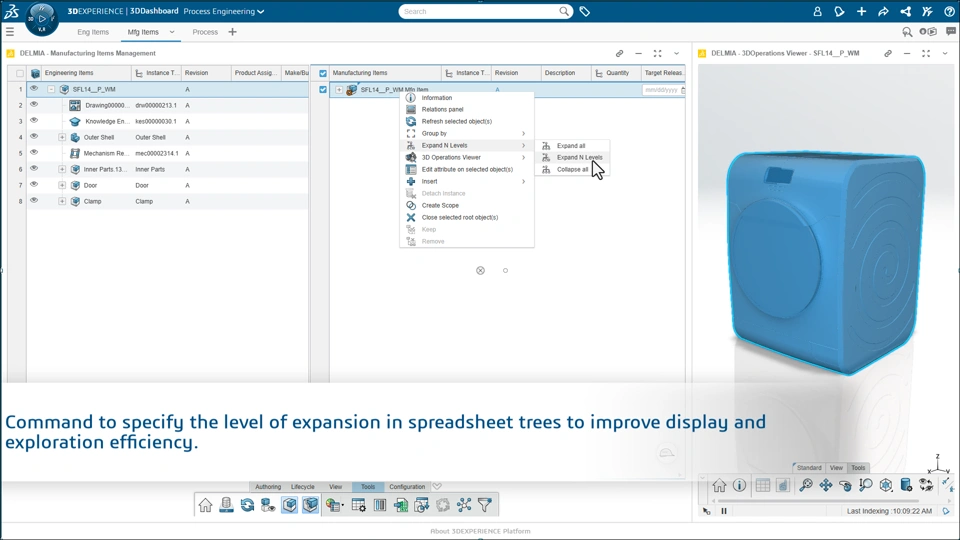Click the barcode columns icon in toolbar

[x=380, y=505]
